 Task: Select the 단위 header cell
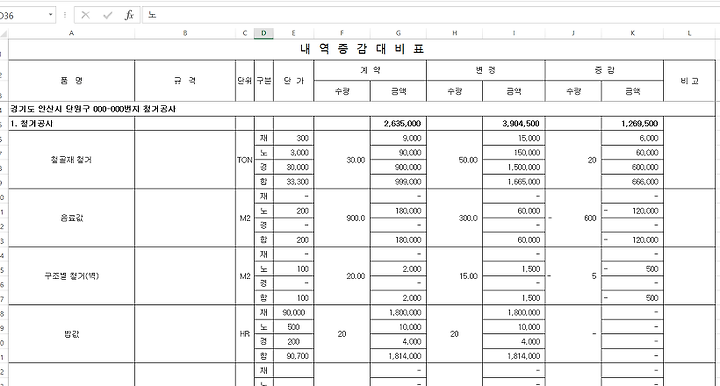pos(245,81)
